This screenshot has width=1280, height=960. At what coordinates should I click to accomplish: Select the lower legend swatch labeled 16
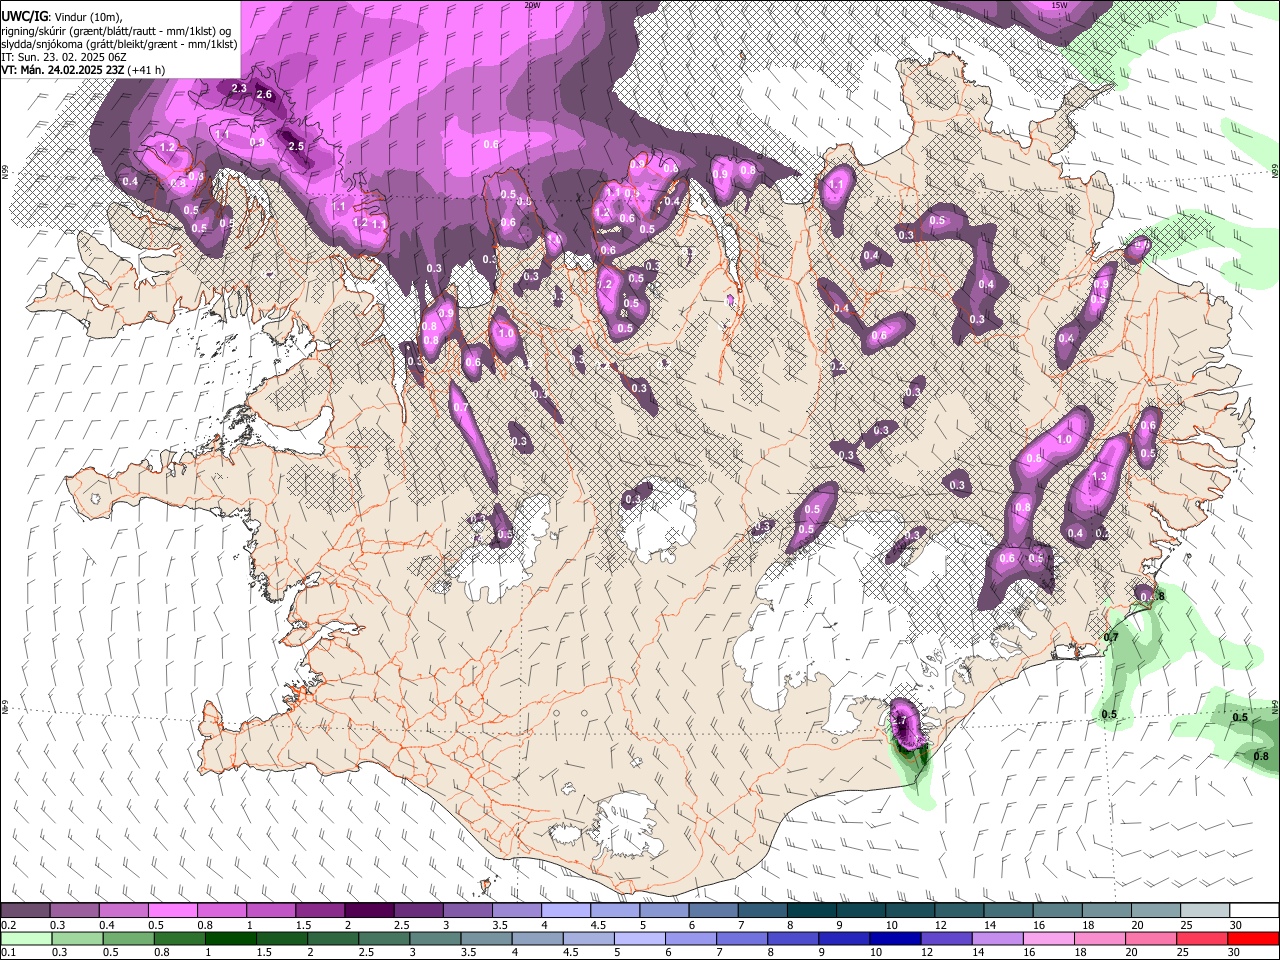coord(1050,938)
